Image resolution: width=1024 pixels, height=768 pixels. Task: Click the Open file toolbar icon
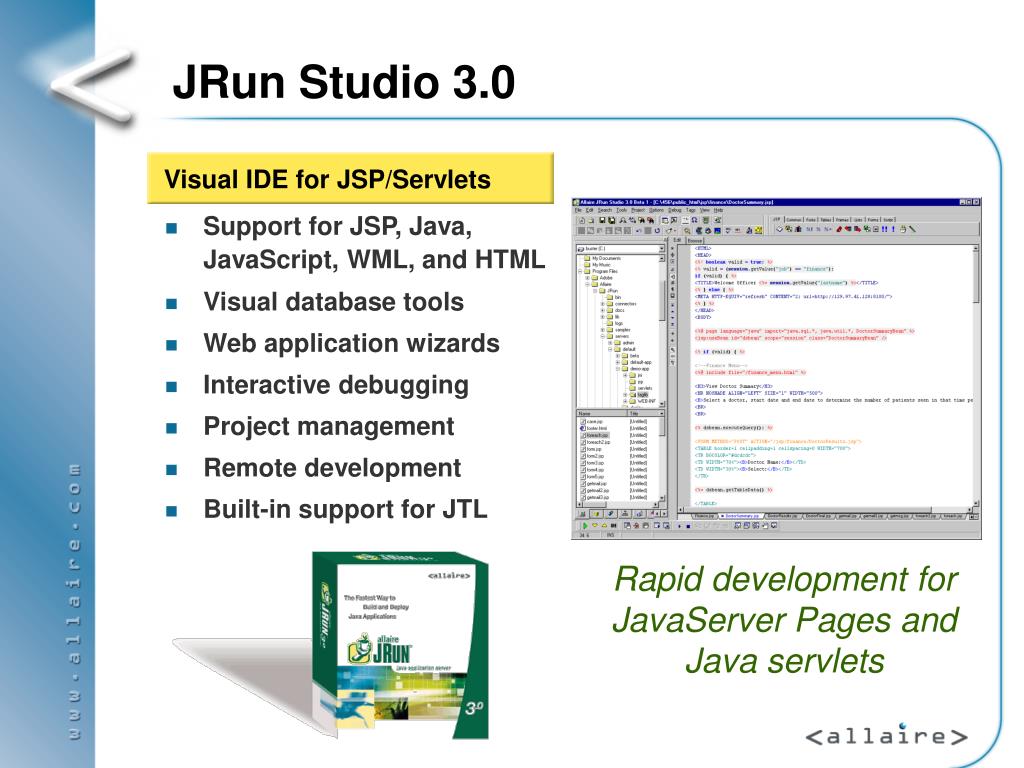[x=591, y=220]
